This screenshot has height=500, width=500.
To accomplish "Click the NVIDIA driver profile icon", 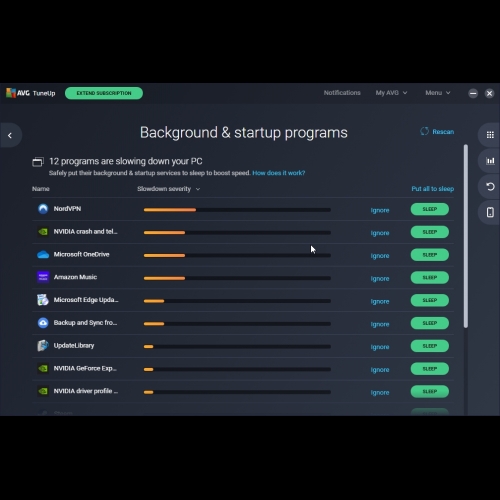I will point(43,391).
